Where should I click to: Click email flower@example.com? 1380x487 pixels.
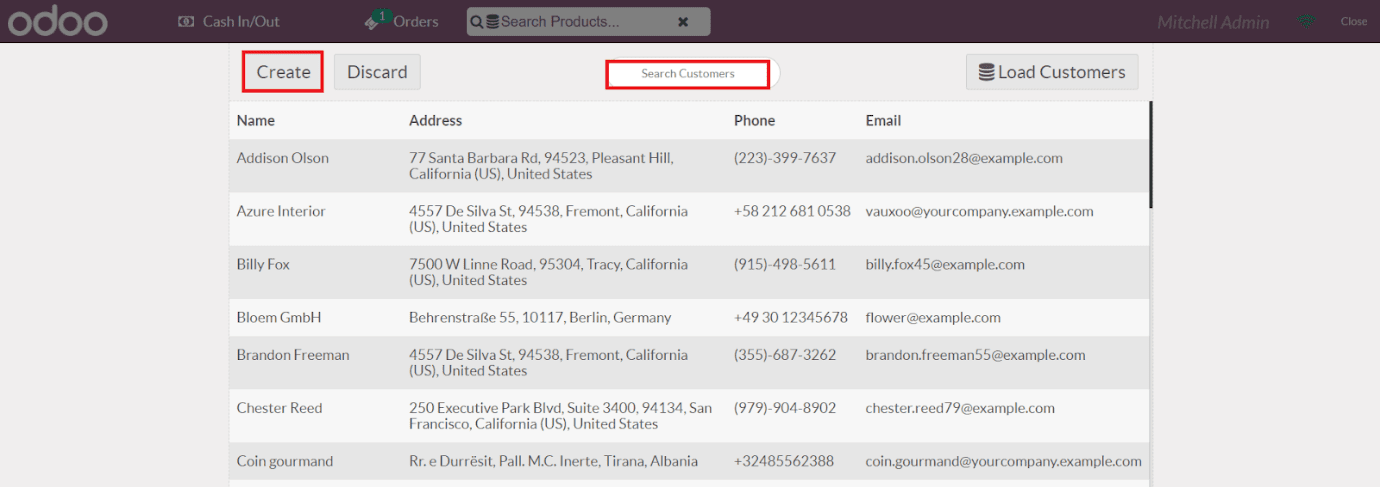point(933,317)
